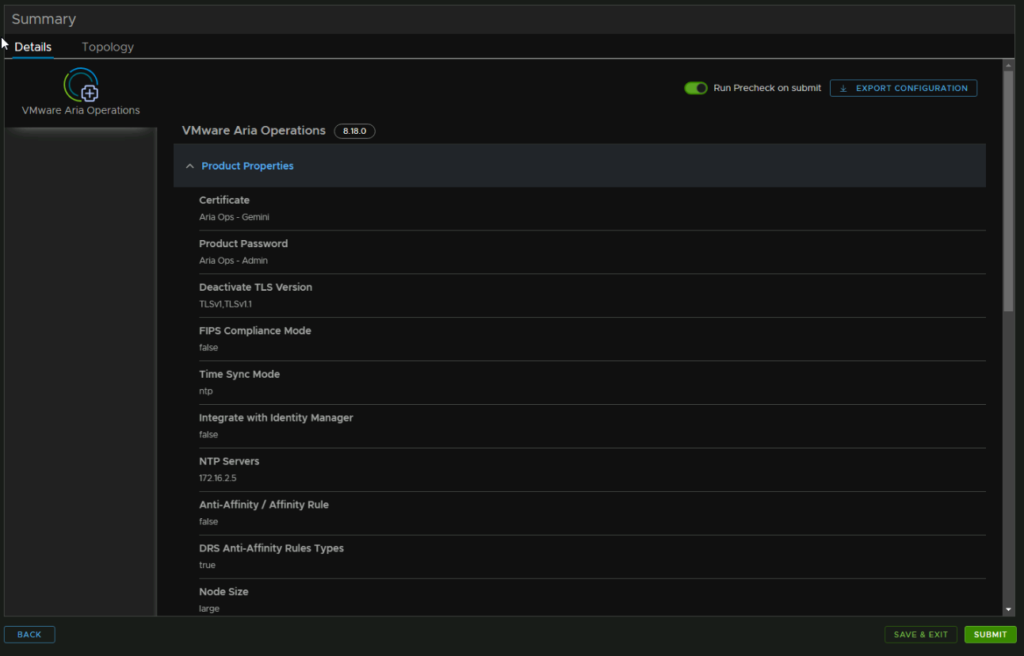Click the Summary panel title
Image resolution: width=1024 pixels, height=656 pixels.
tap(44, 19)
